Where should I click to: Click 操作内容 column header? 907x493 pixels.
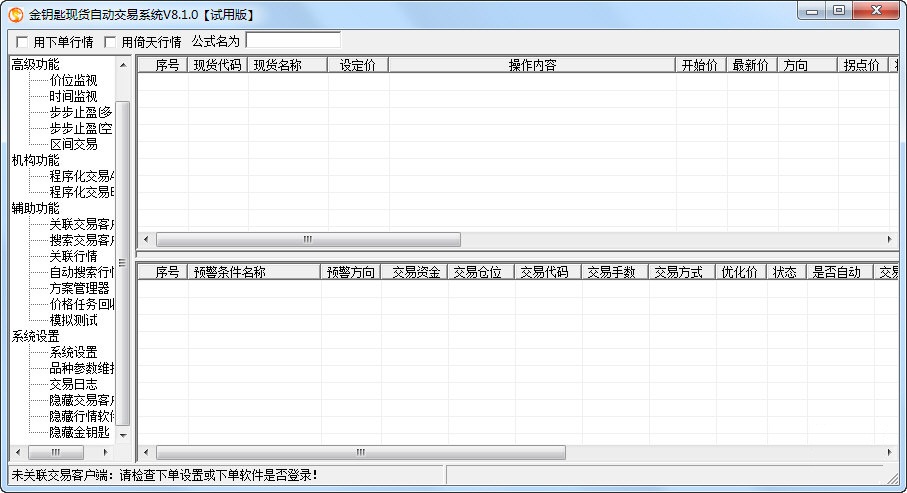coord(532,65)
